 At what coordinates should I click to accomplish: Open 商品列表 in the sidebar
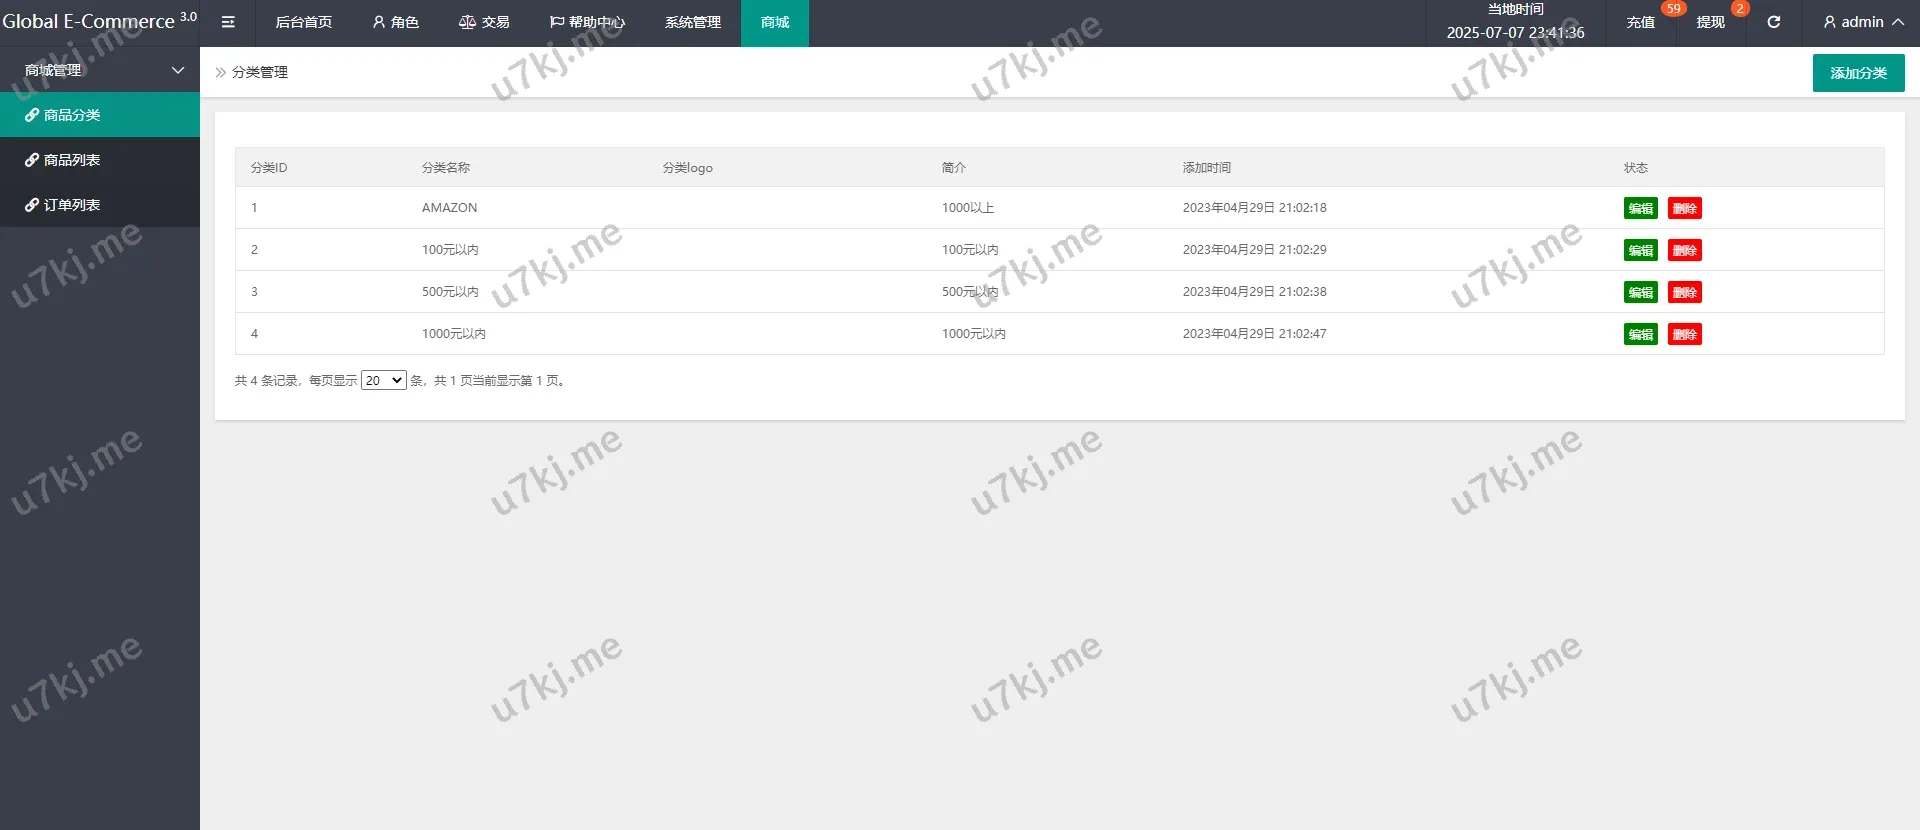tap(72, 160)
